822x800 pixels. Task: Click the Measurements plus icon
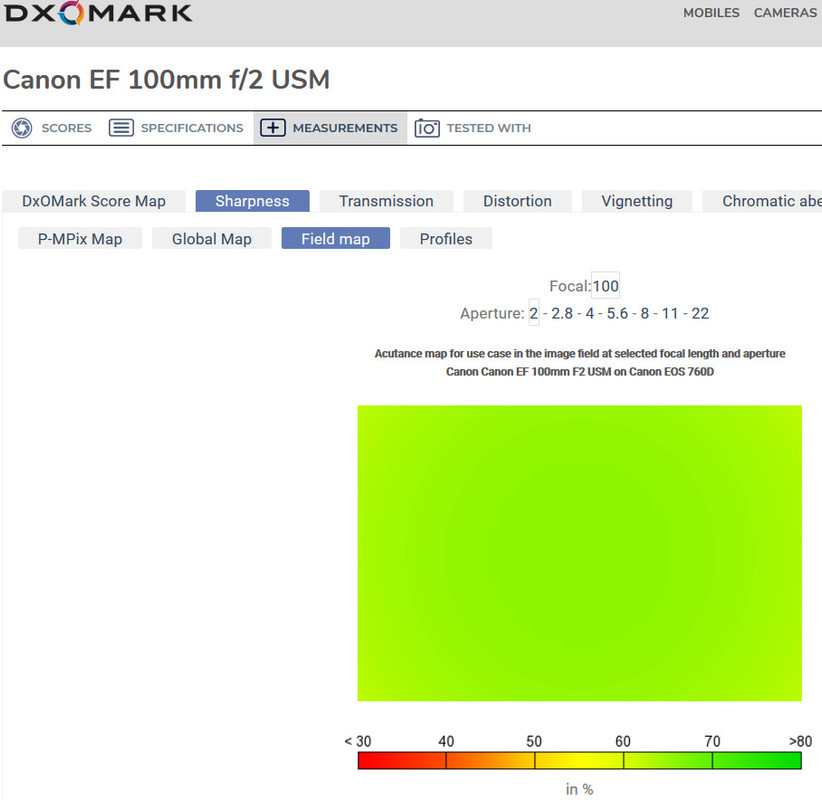click(273, 128)
